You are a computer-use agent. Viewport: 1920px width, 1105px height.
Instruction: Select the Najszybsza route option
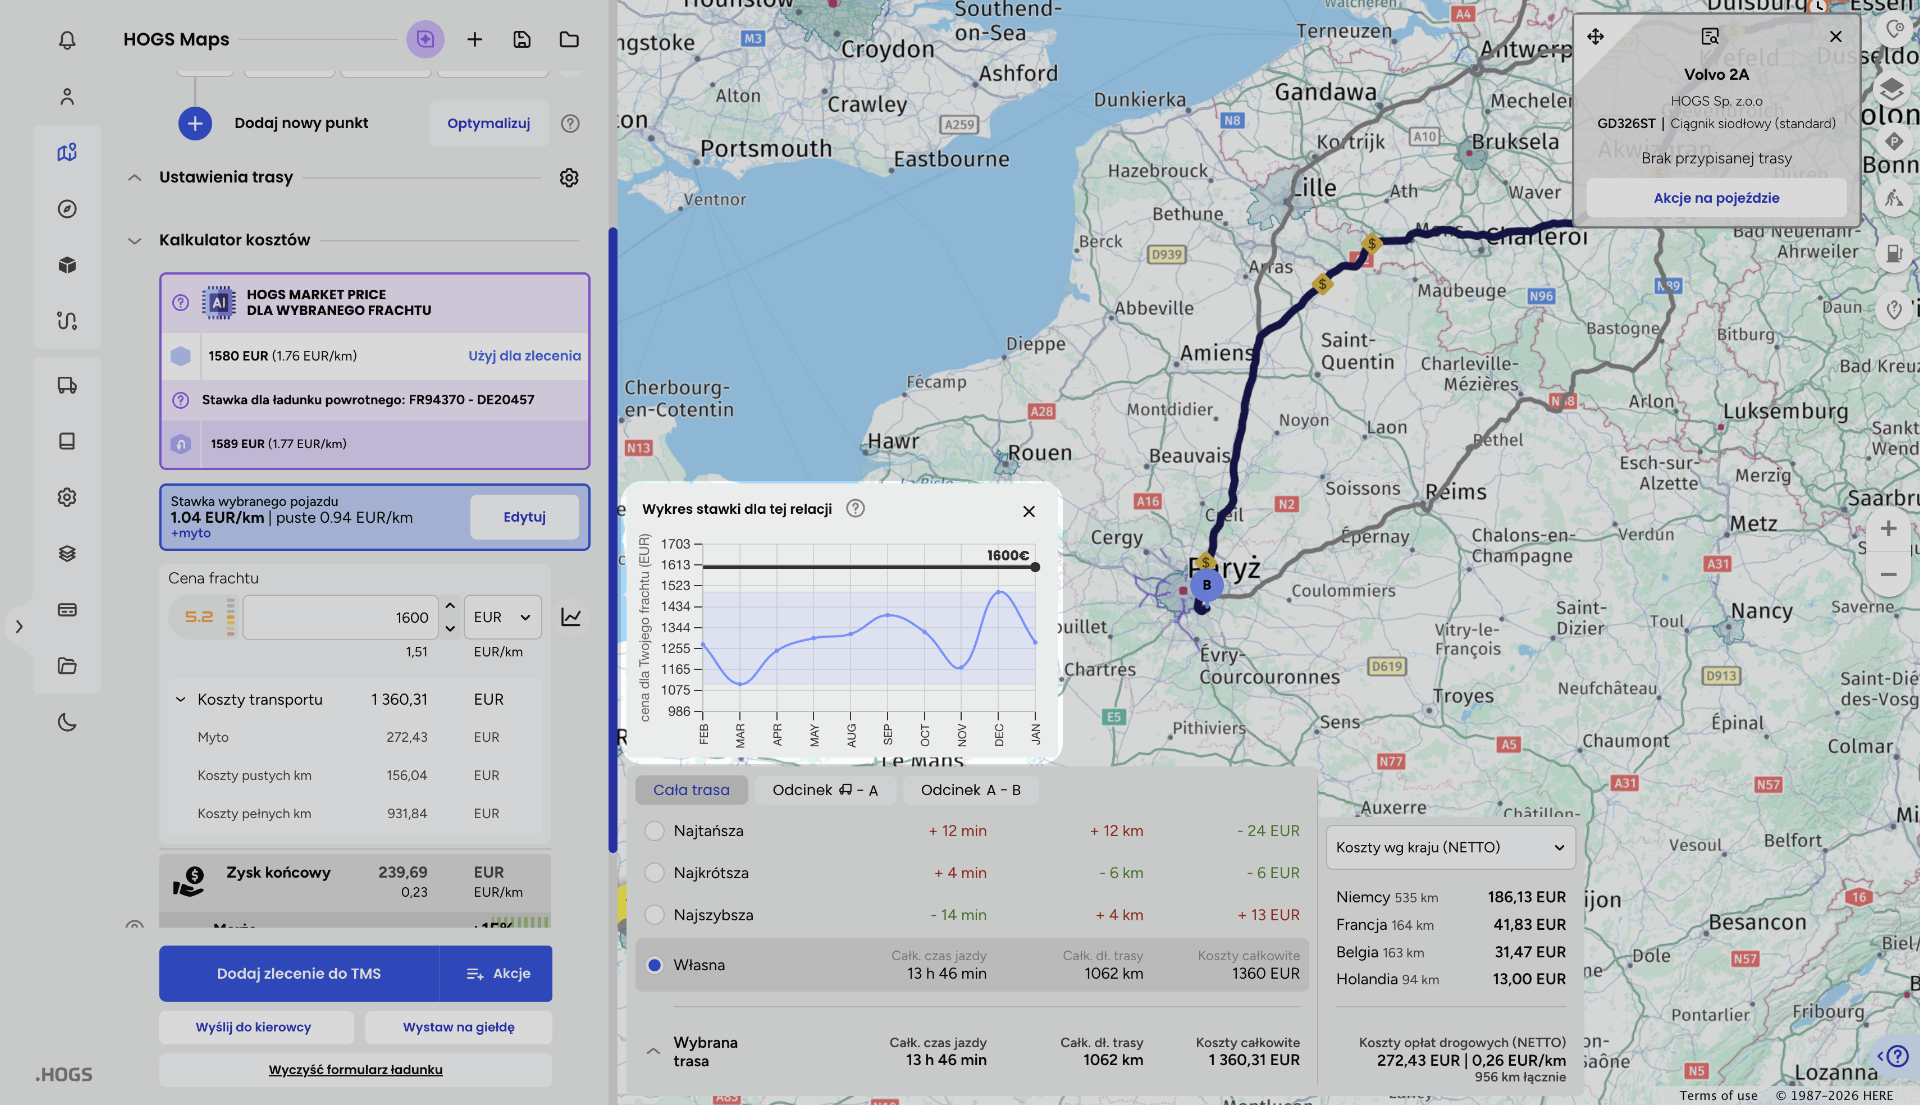click(x=655, y=915)
